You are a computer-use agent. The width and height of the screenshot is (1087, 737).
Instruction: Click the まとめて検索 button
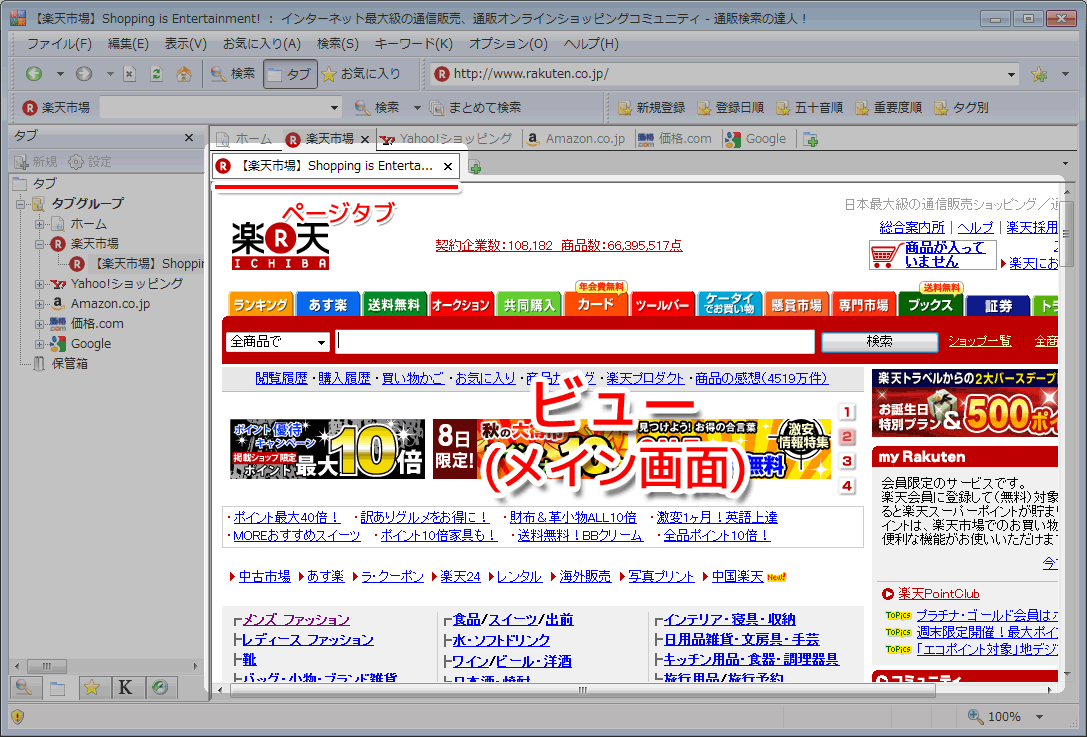476,107
